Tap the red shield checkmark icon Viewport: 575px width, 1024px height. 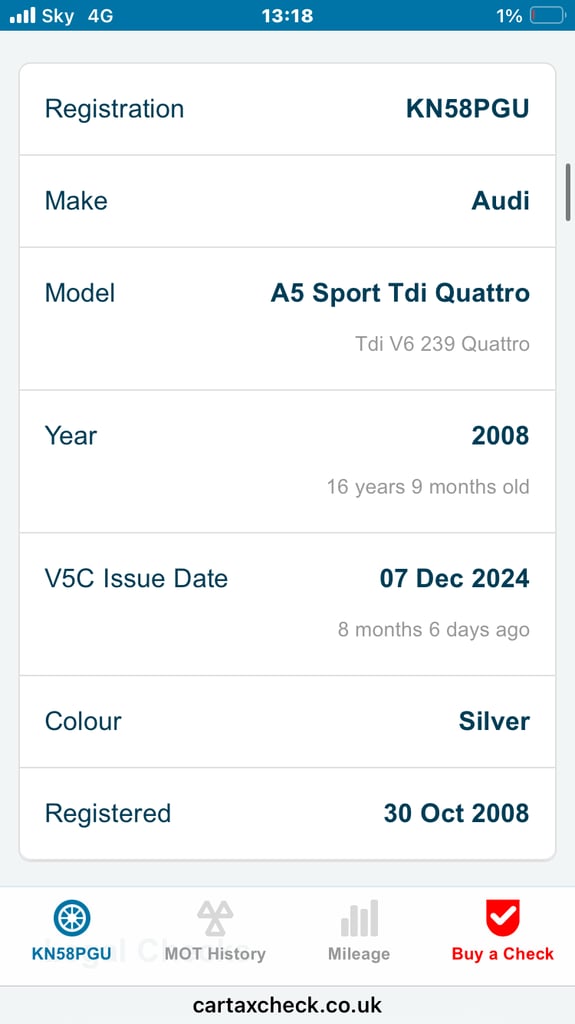502,918
